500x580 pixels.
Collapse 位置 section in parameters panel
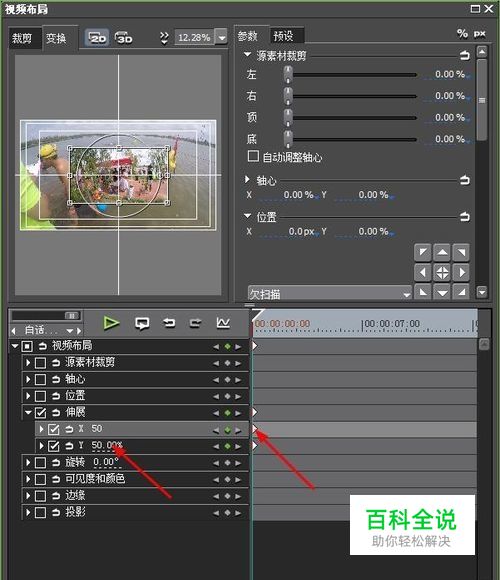pos(247,216)
